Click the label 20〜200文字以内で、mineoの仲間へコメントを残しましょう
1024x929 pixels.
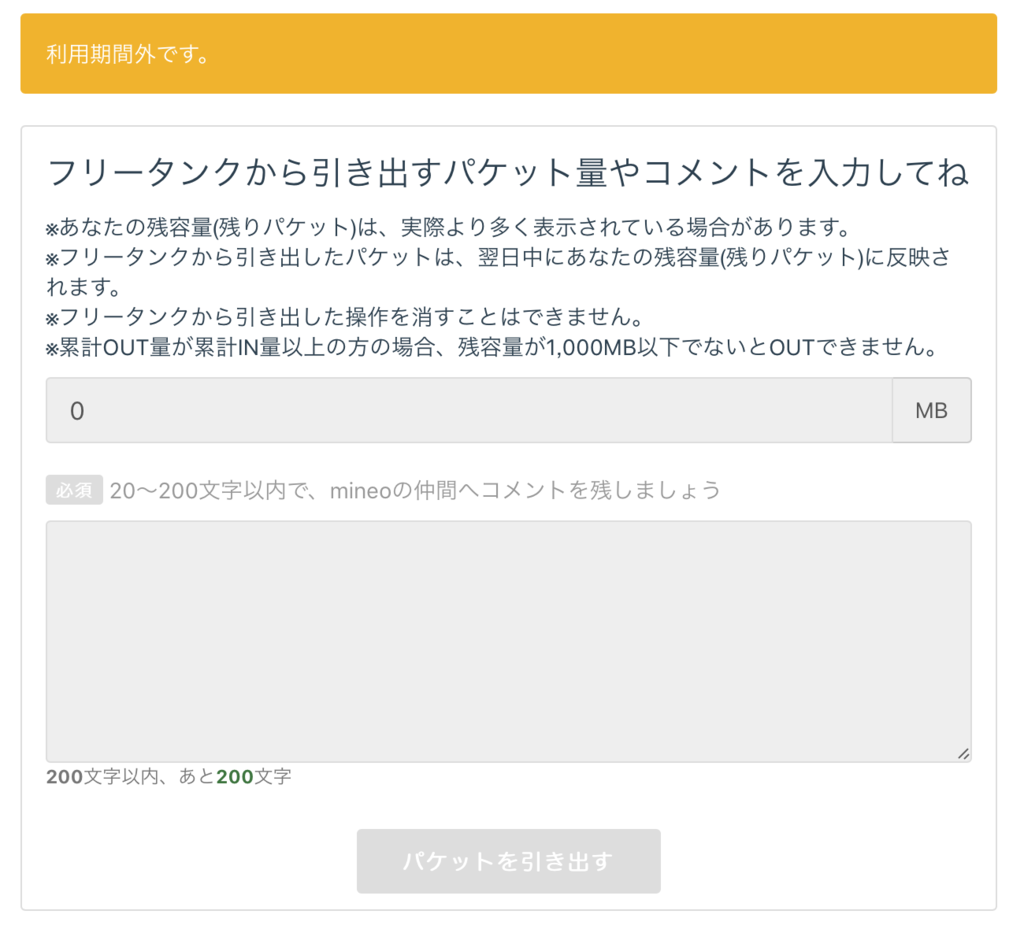click(415, 490)
